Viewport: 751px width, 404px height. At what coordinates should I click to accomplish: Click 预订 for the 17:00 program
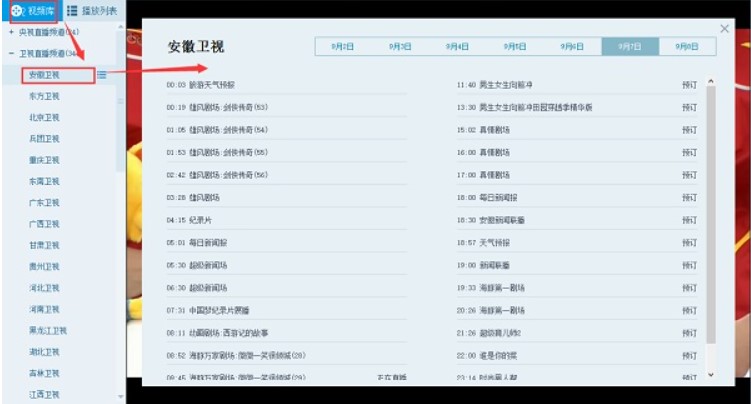689,175
